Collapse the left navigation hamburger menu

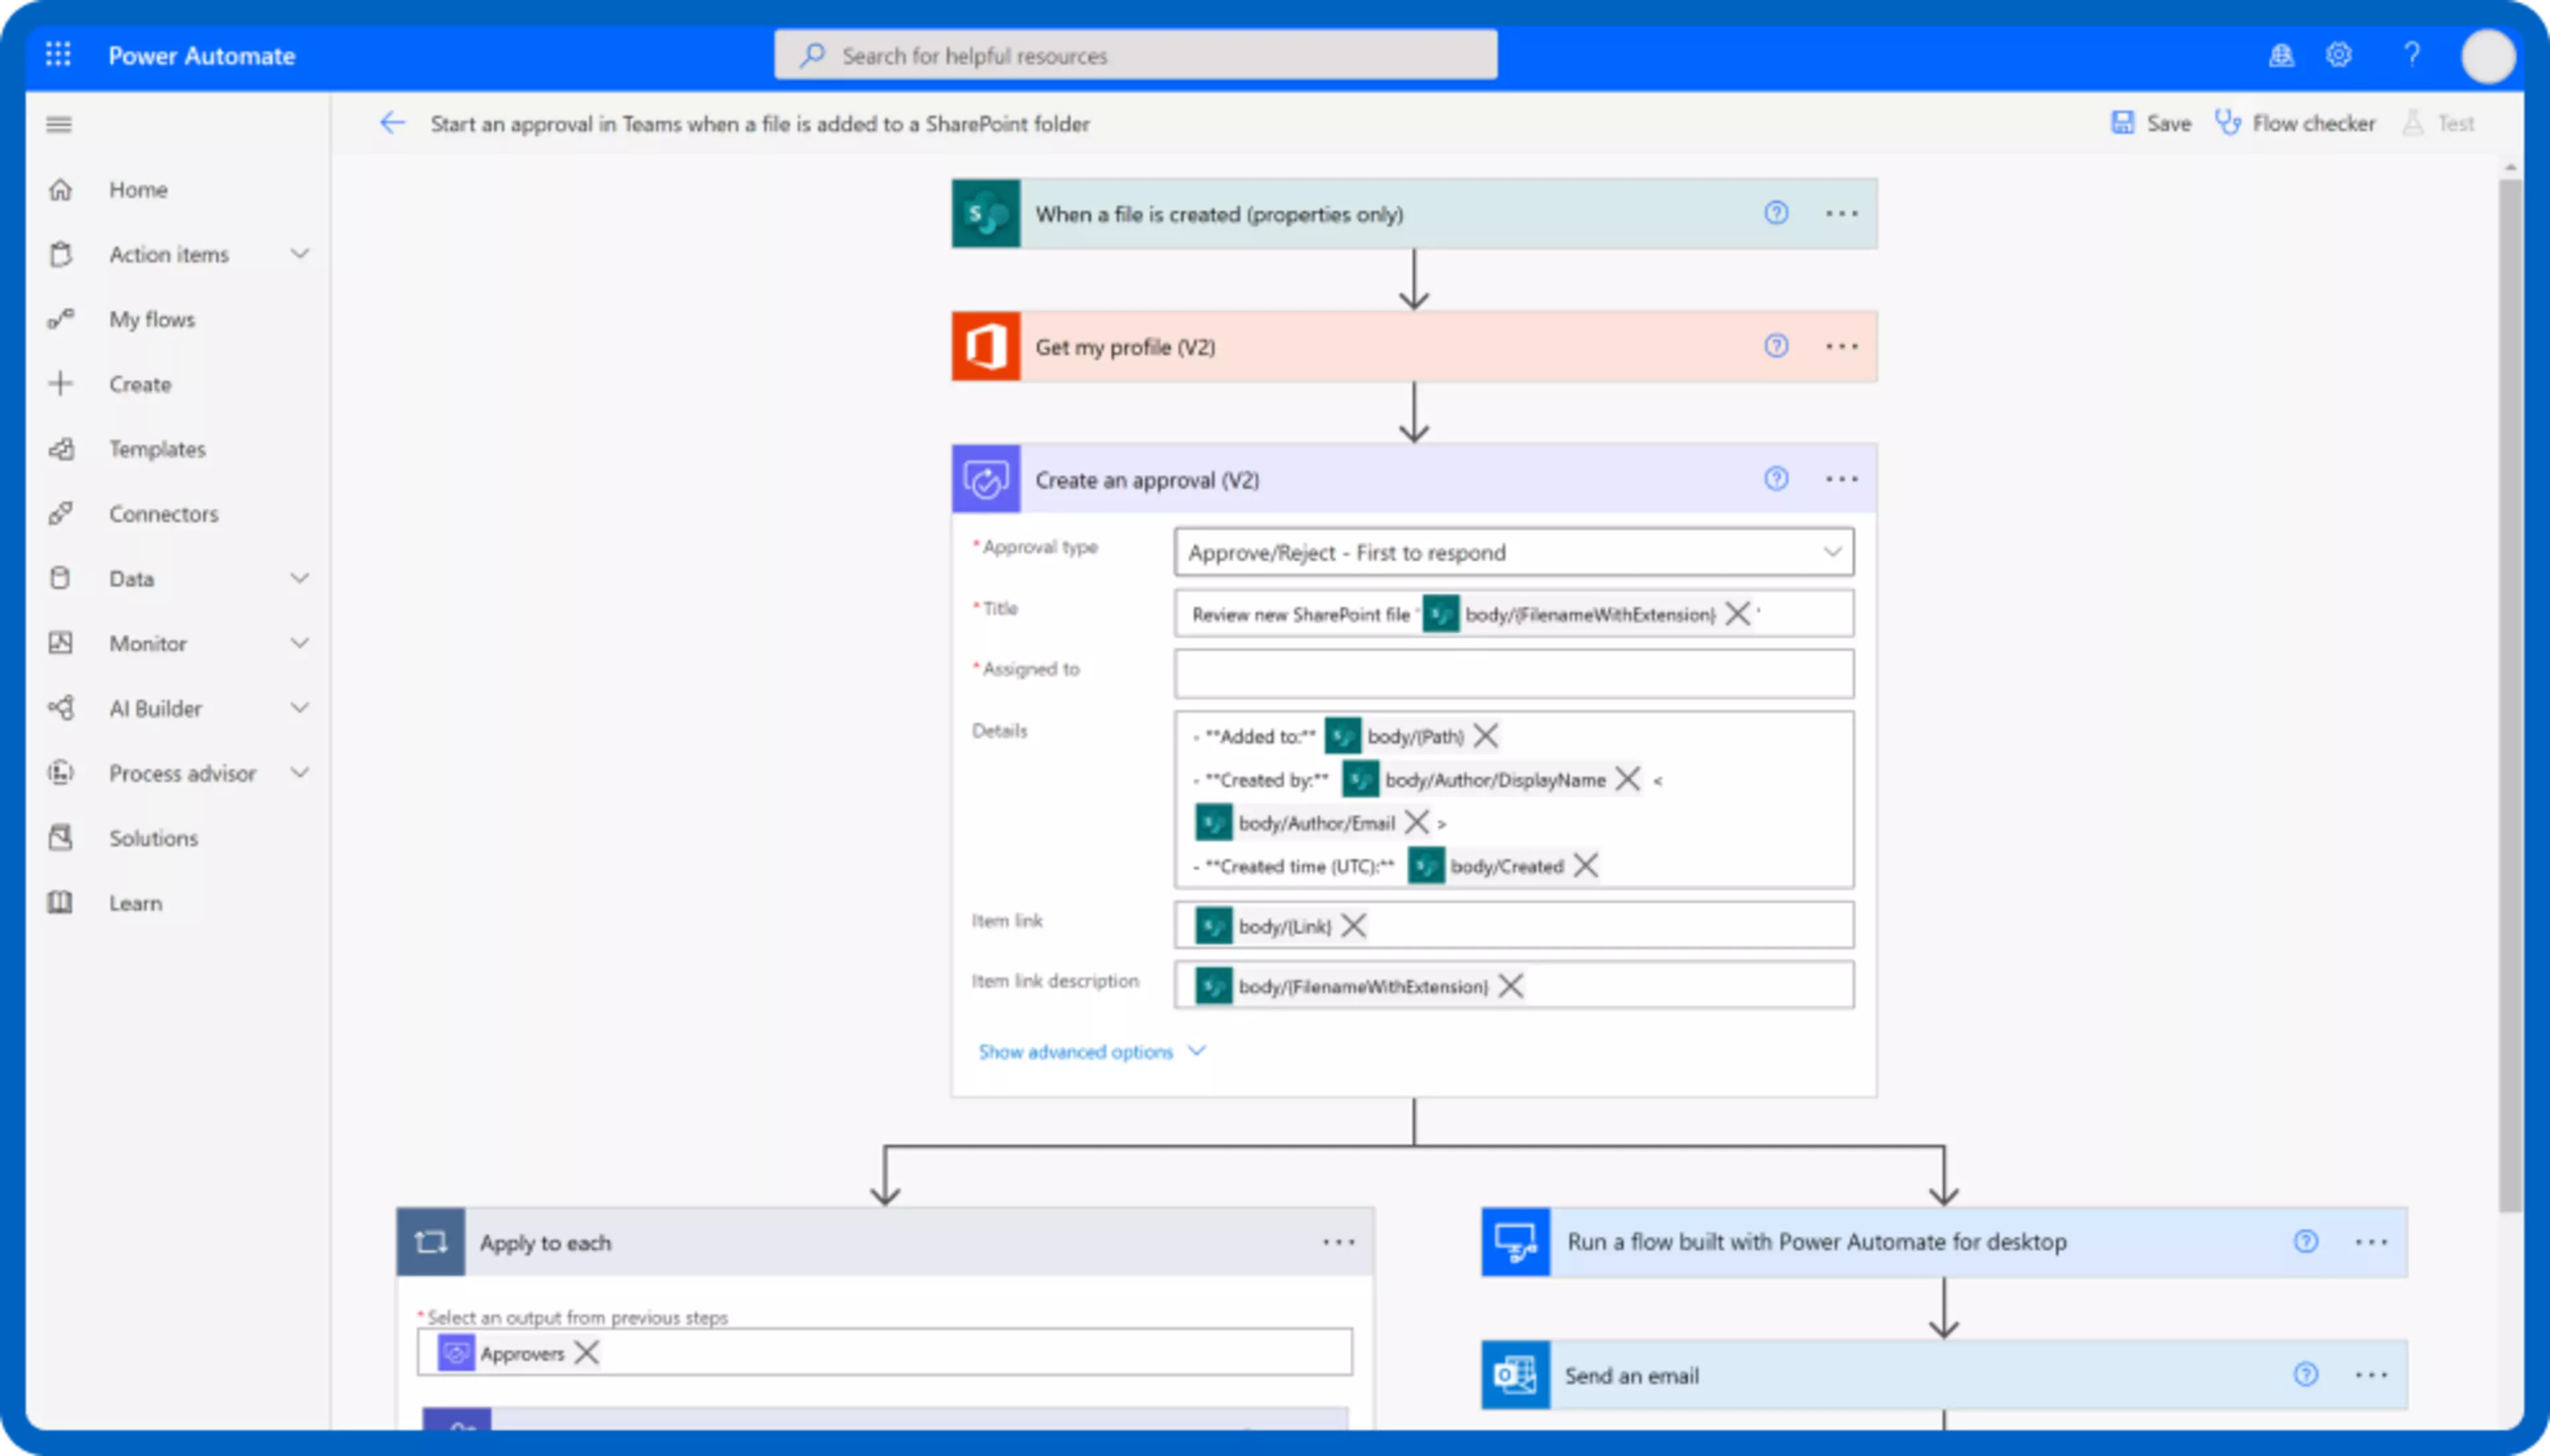(59, 124)
